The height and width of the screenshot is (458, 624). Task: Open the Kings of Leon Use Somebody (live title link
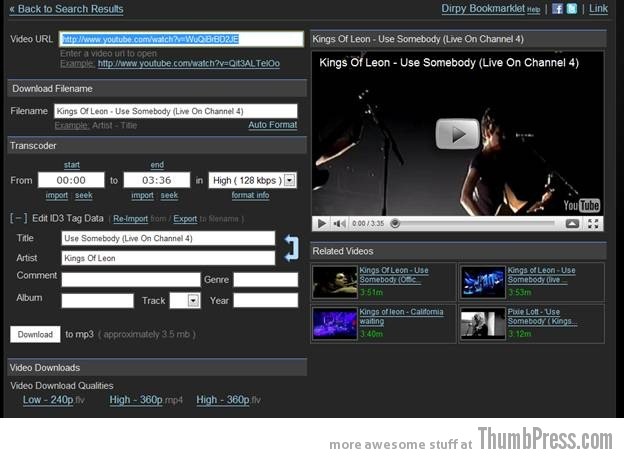541,275
